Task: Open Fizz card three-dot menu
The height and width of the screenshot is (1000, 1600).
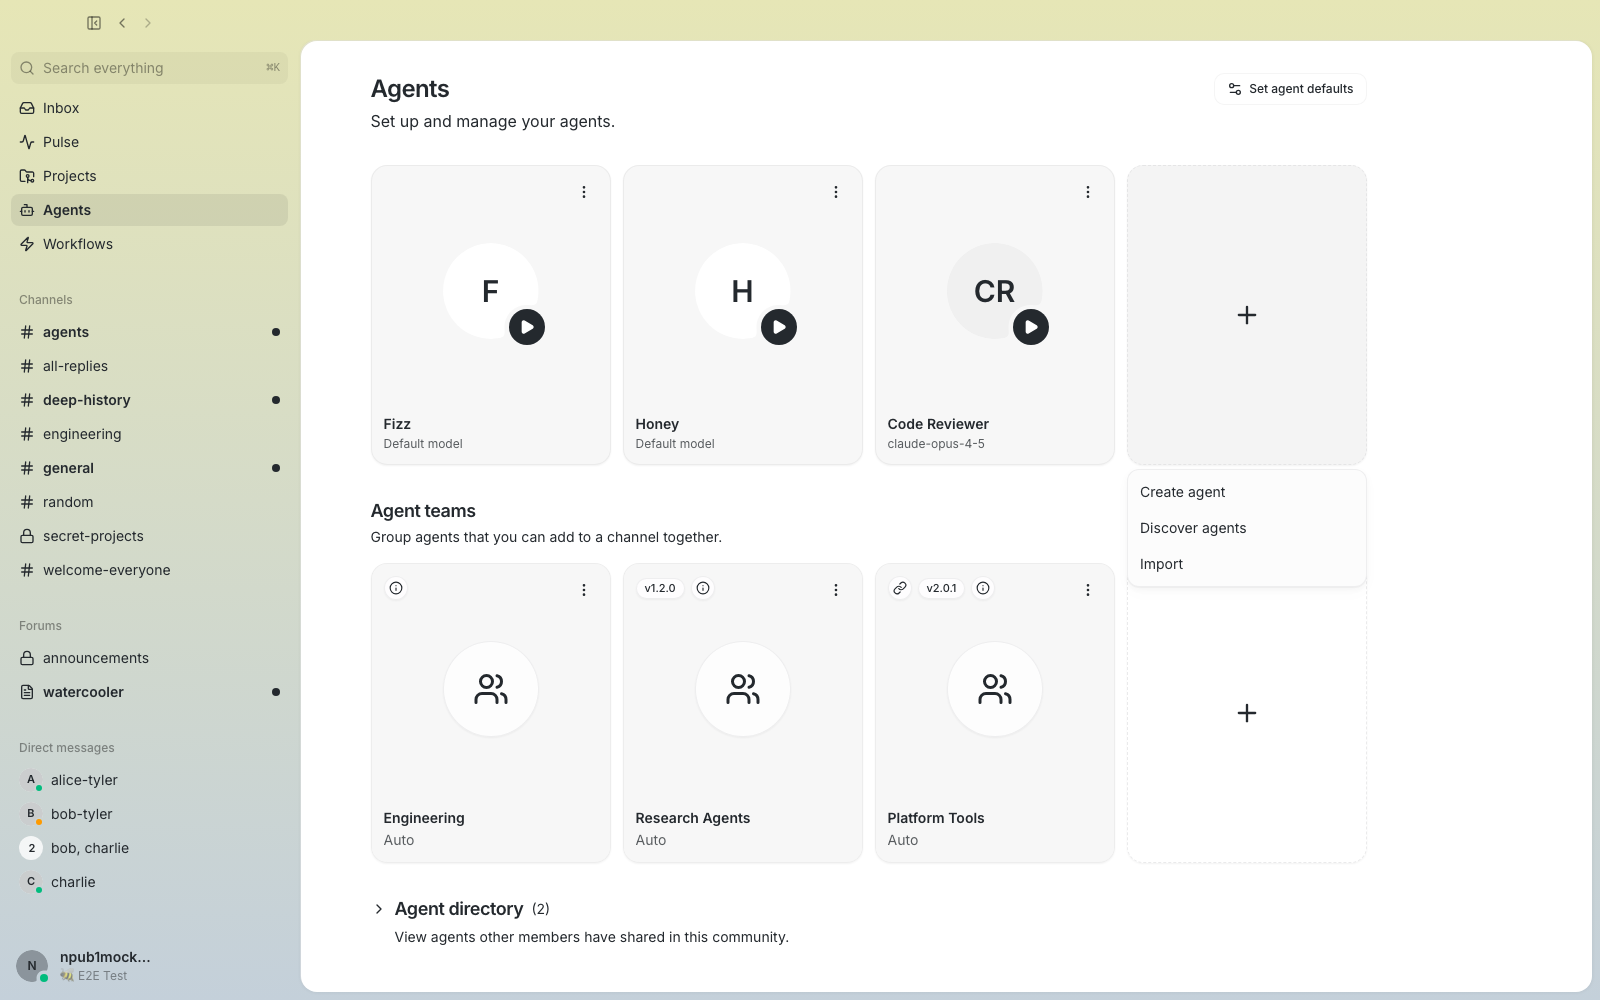Action: 584,192
